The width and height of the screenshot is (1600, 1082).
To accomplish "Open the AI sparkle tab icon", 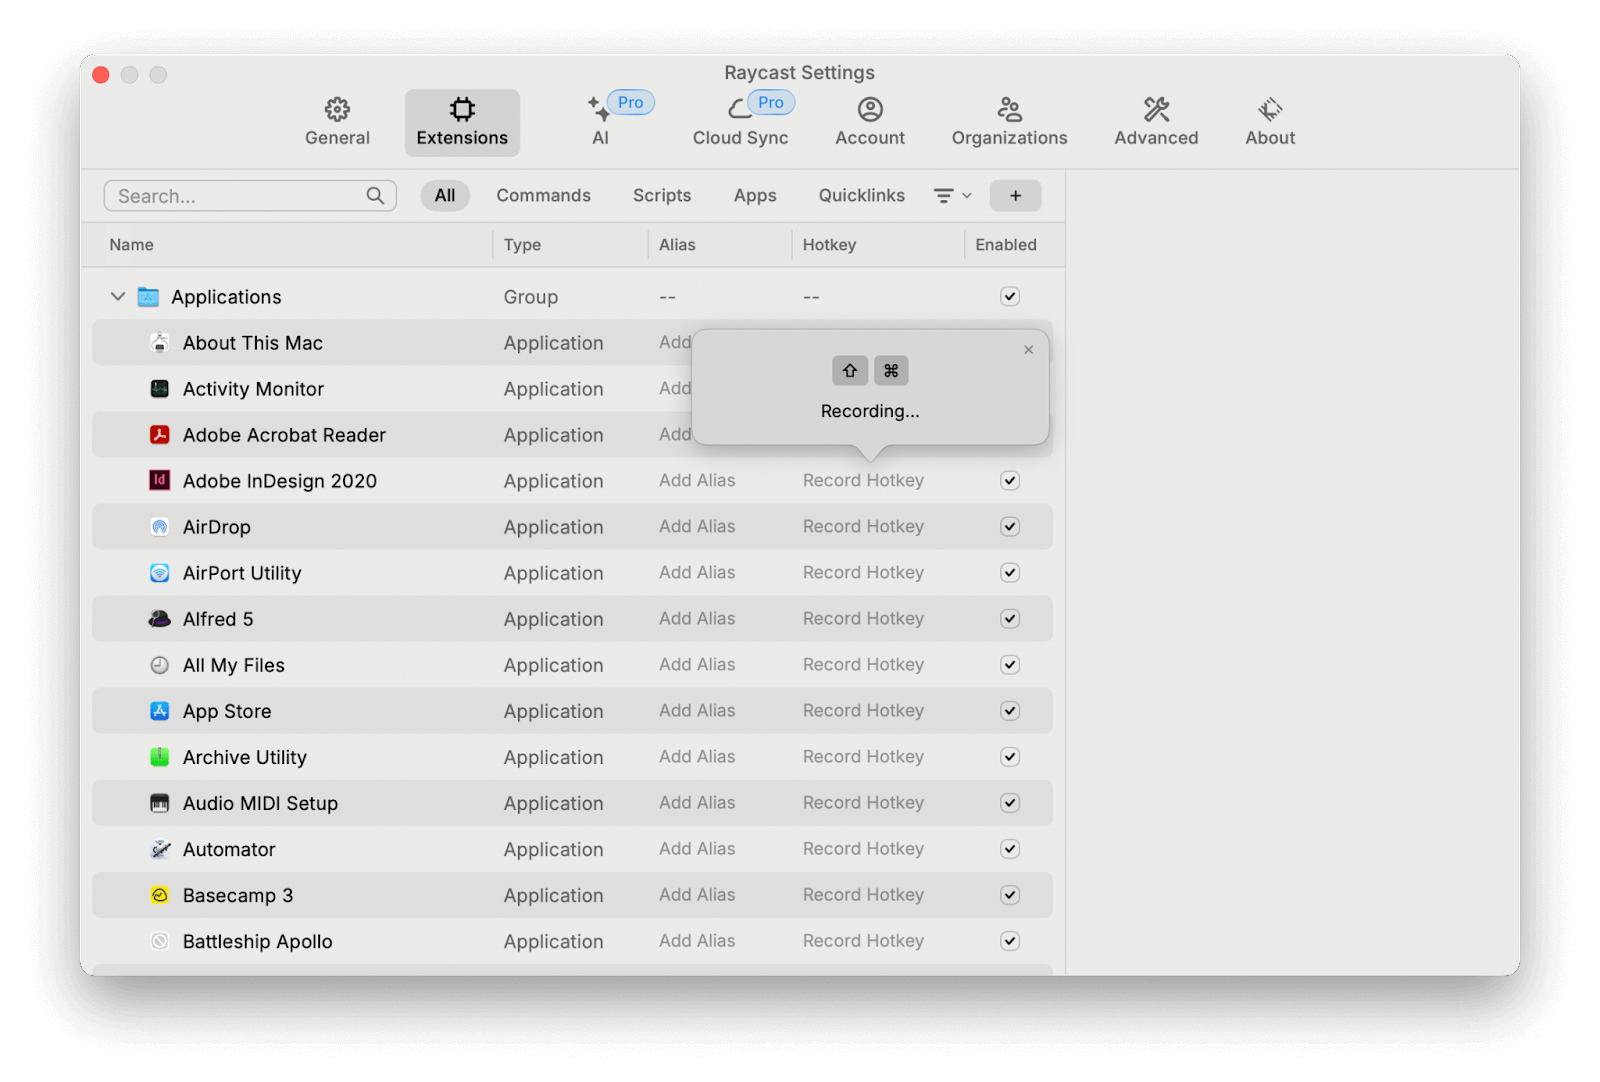I will pos(599,109).
